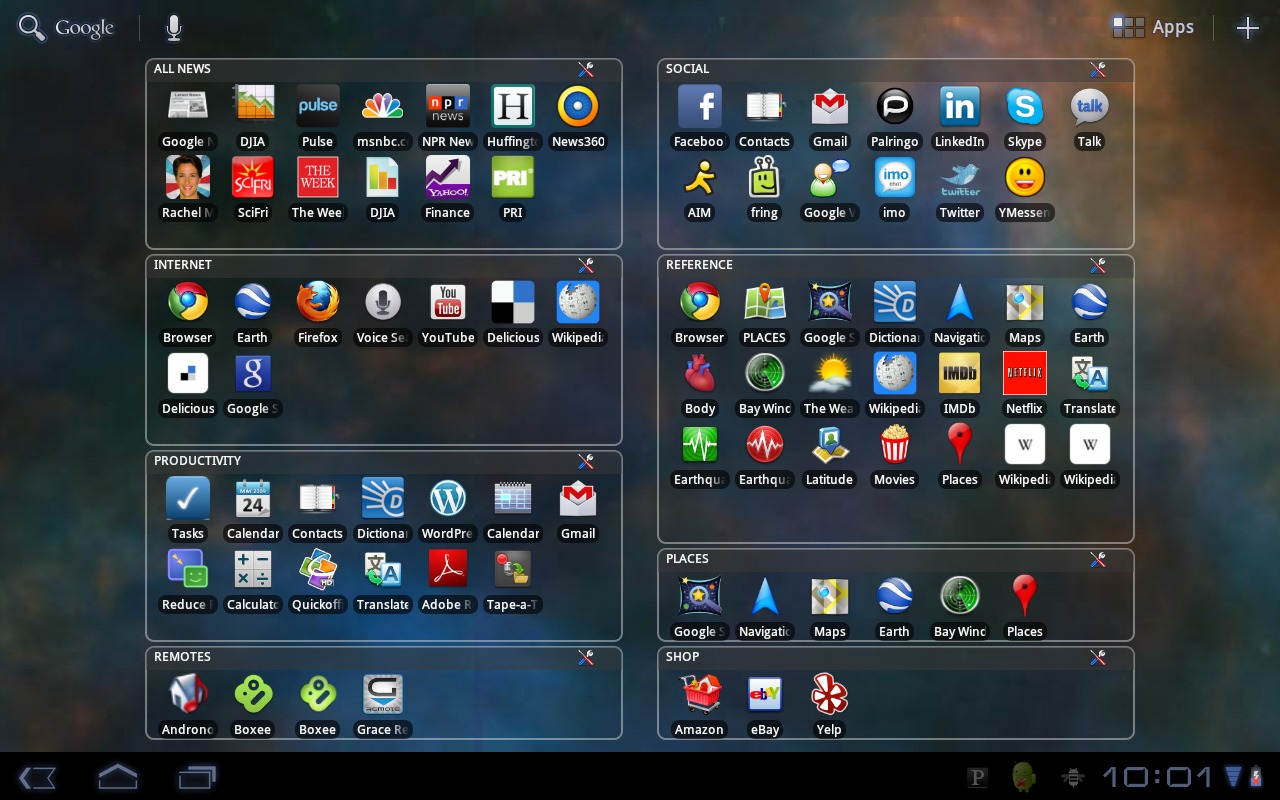The height and width of the screenshot is (800, 1280).
Task: Open the PRI radio app
Action: (513, 177)
